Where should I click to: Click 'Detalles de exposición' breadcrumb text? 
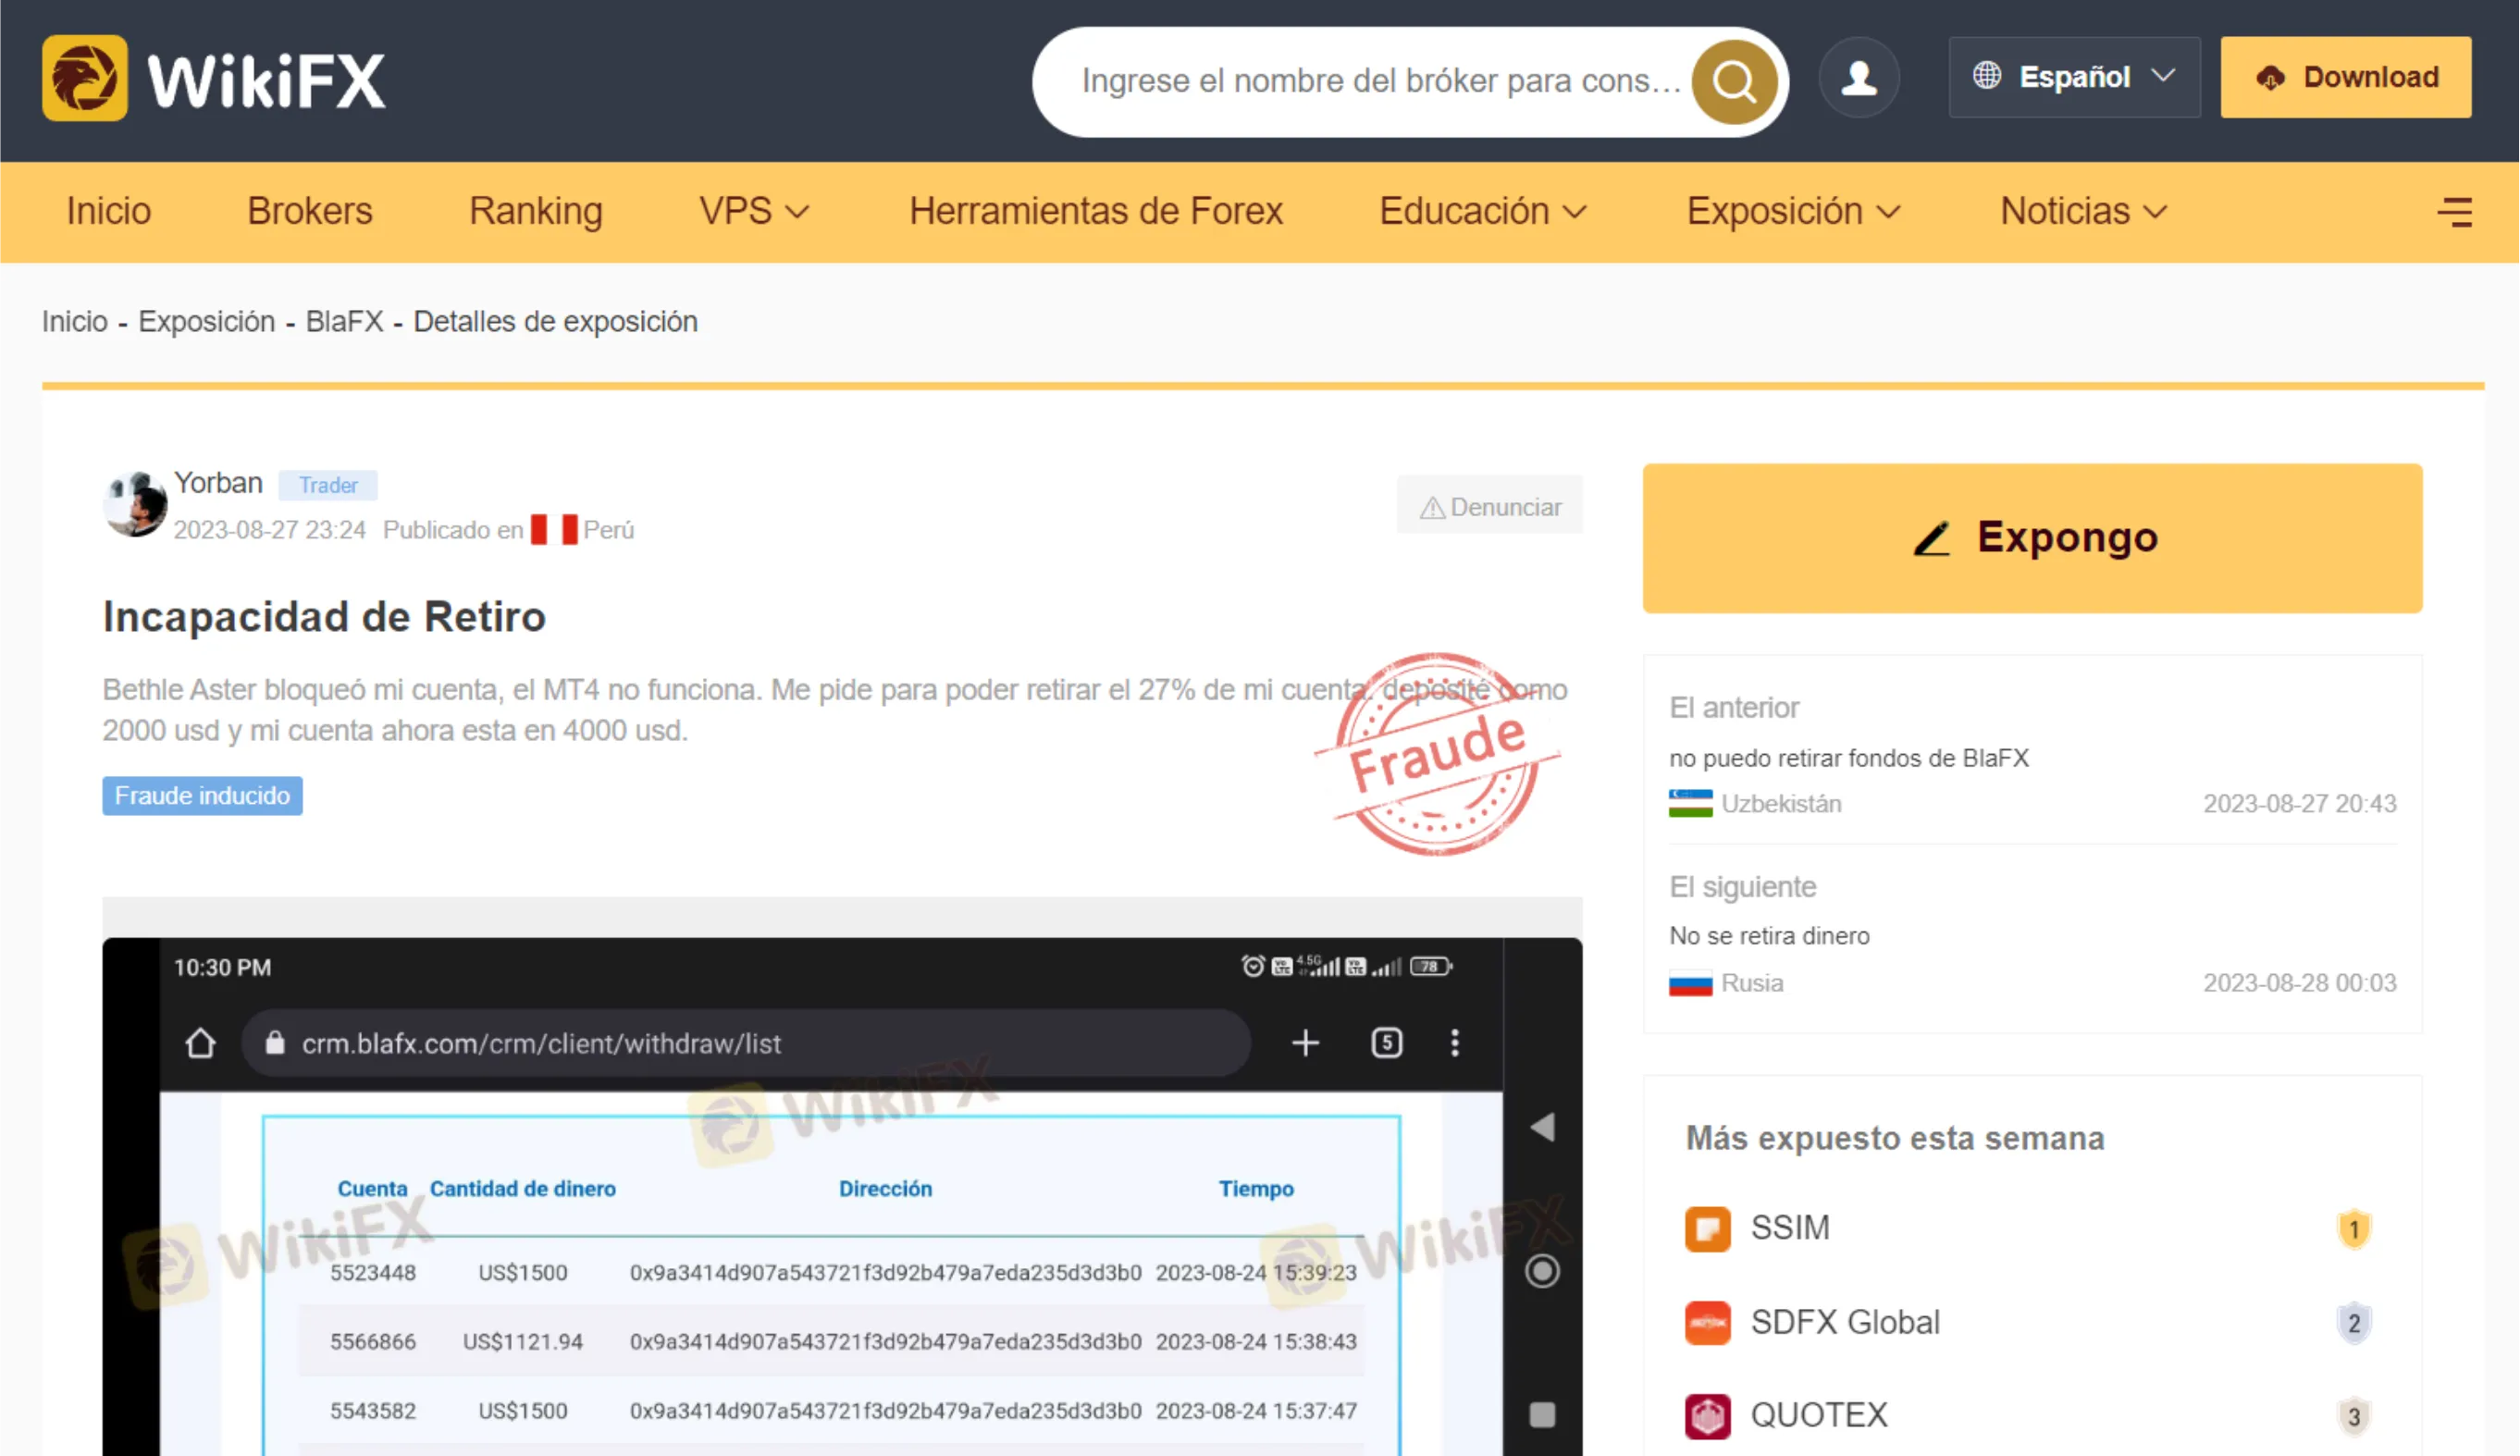(x=556, y=321)
